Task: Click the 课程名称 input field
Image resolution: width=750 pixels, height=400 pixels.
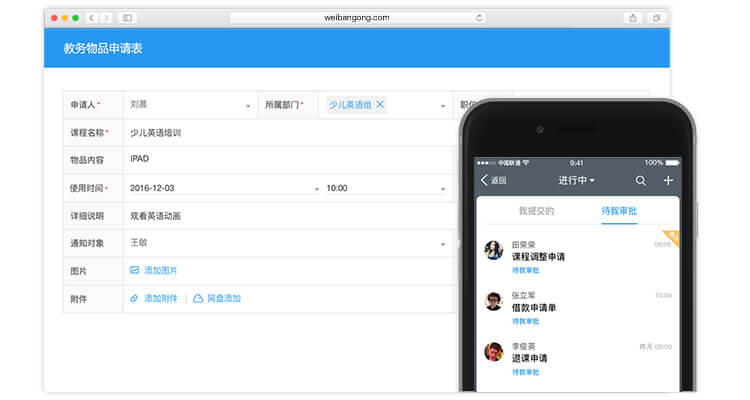Action: pyautogui.click(x=290, y=132)
